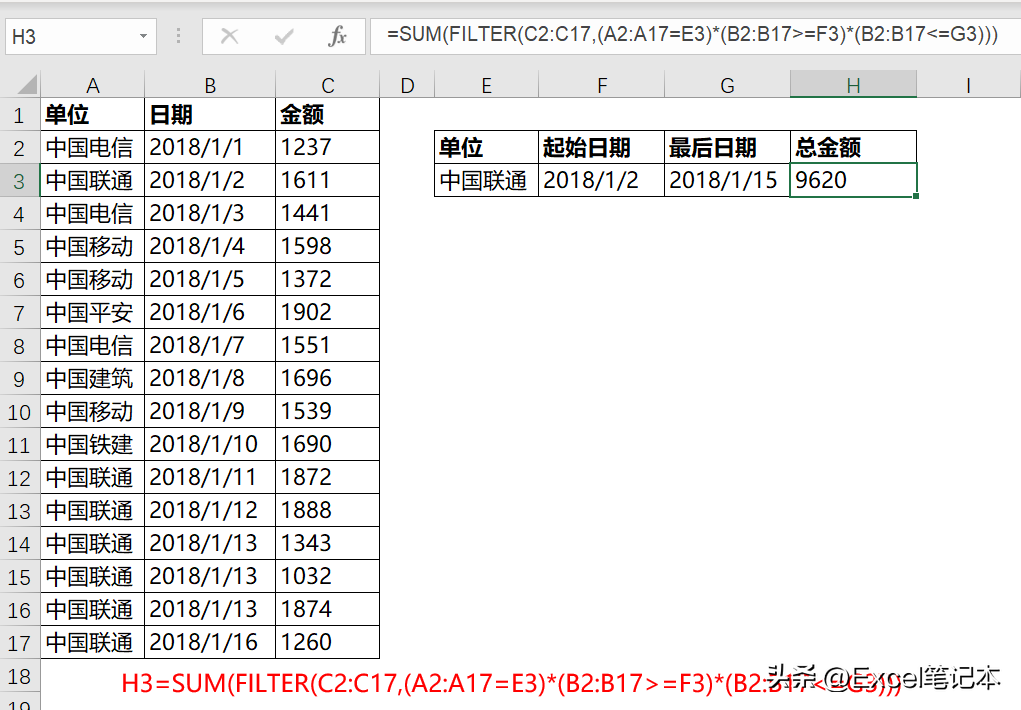The image size is (1021, 710).
Task: Select row 18 header
Action: tap(20, 676)
